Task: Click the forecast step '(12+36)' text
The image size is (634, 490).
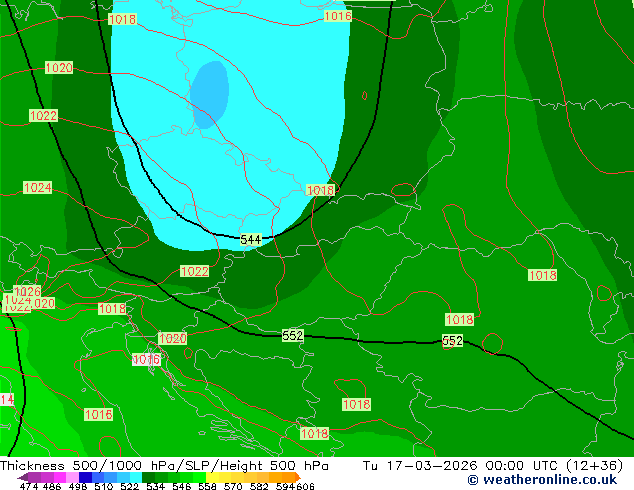Action: point(594,466)
